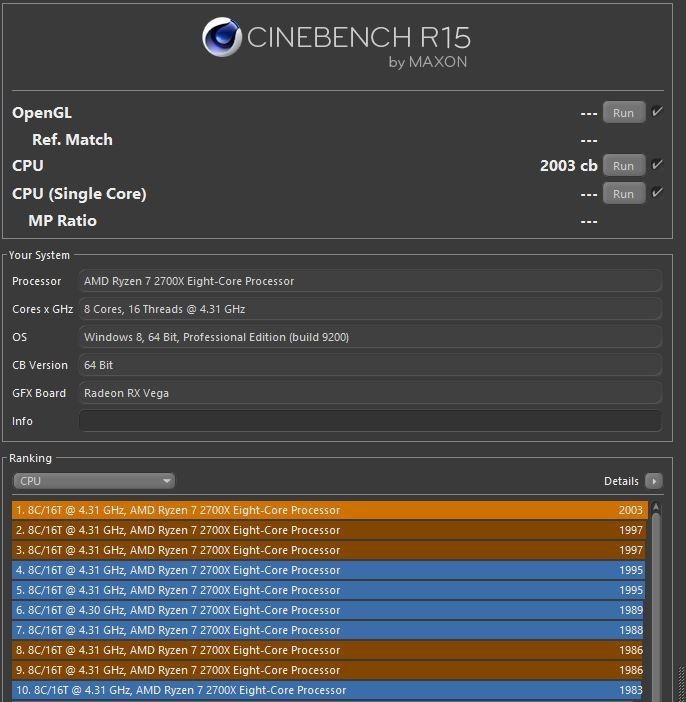The height and width of the screenshot is (702, 686).
Task: Click the Ref. Match label
Action: (x=72, y=140)
